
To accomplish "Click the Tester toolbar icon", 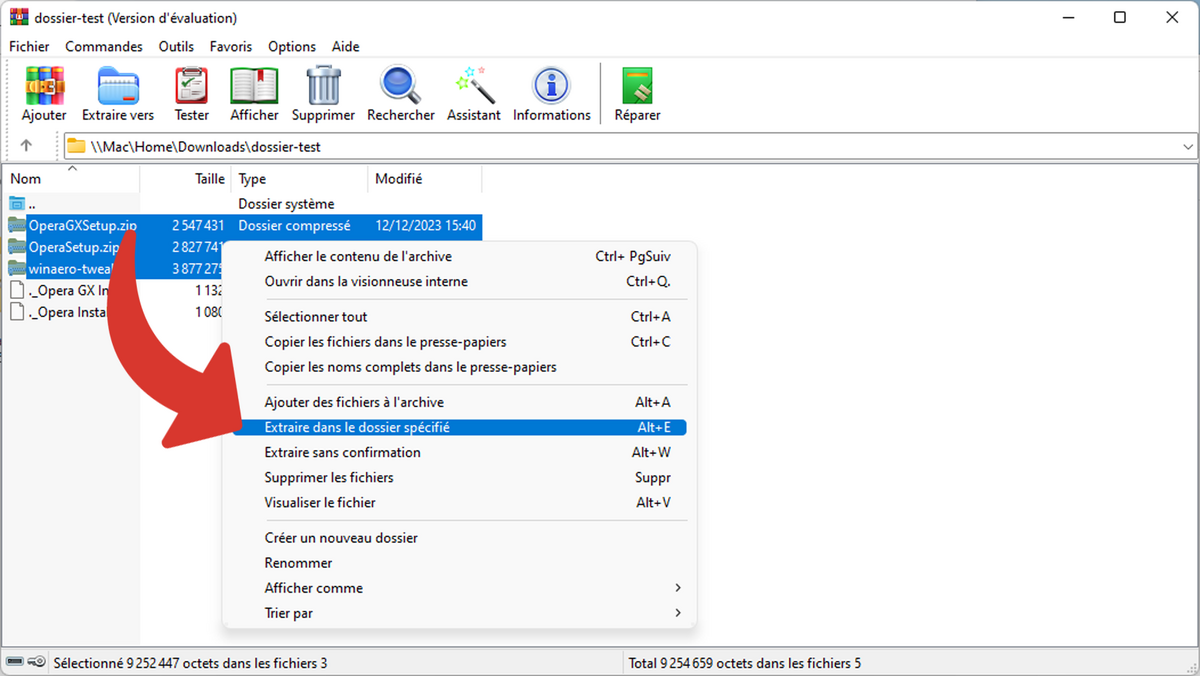I will 192,86.
